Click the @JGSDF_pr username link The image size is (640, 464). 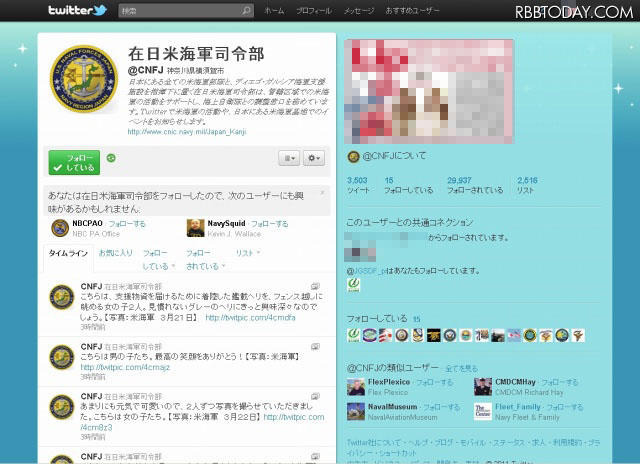pos(366,271)
